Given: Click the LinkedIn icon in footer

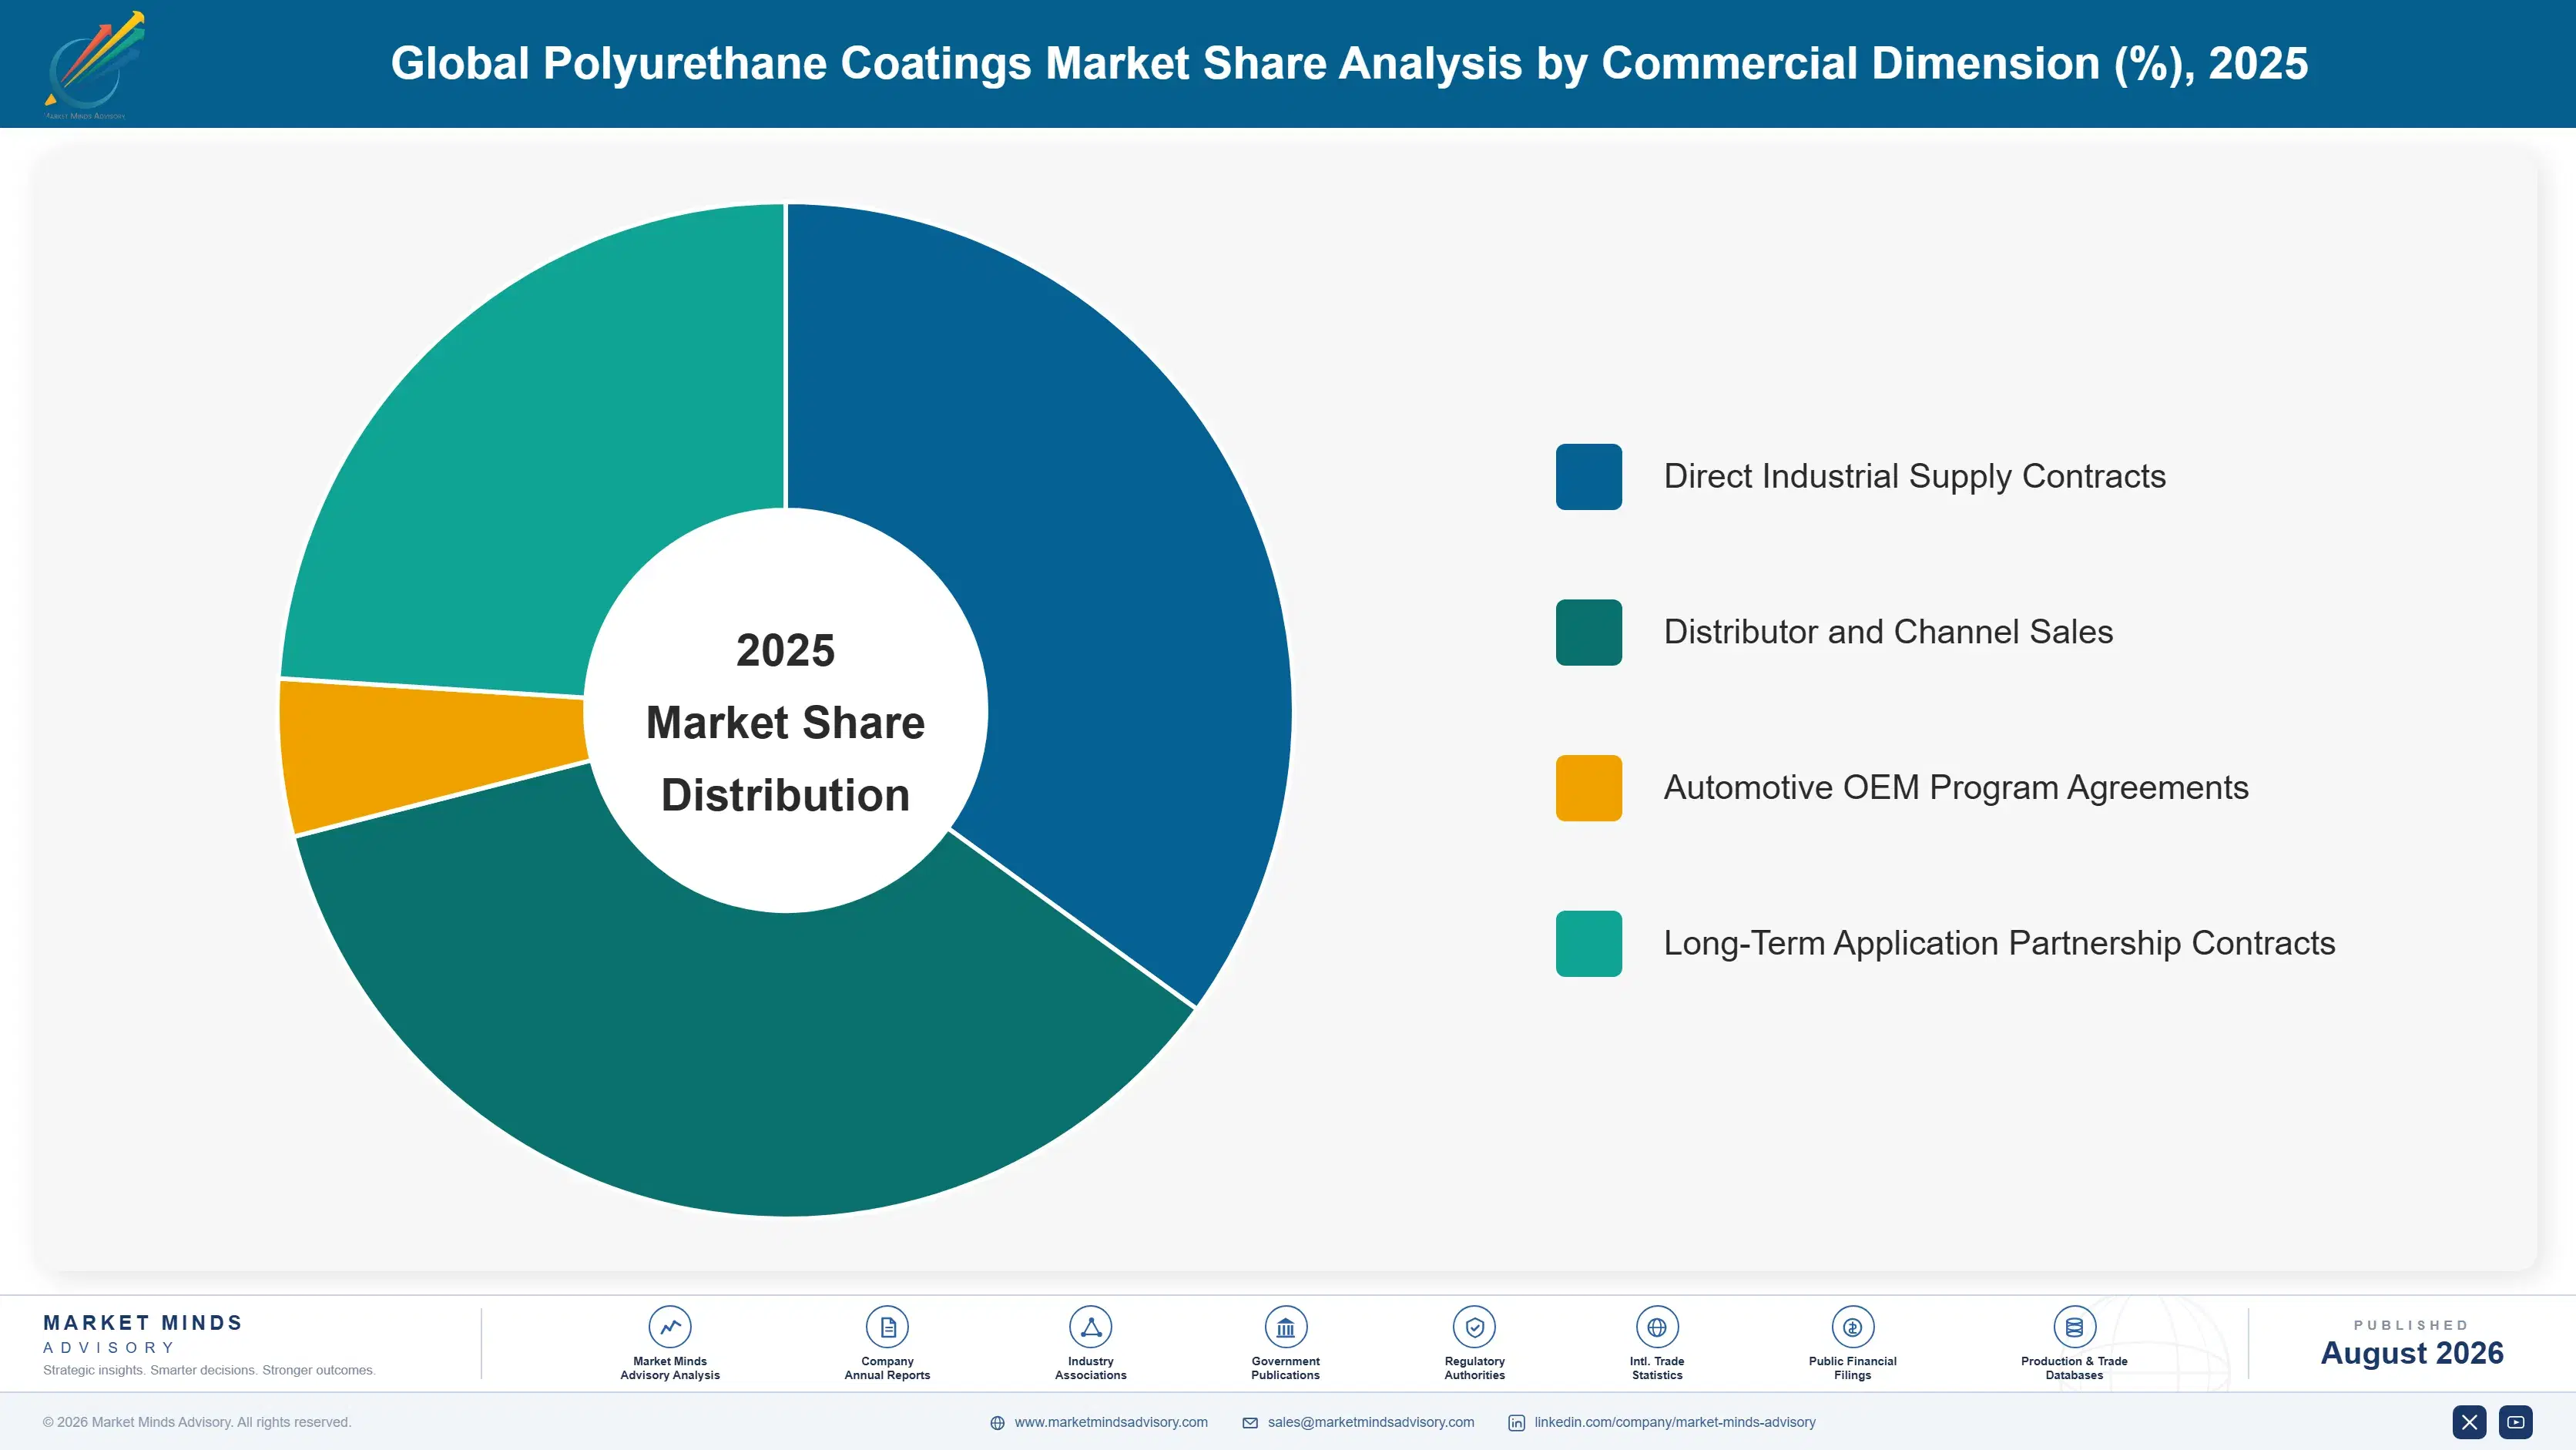Looking at the screenshot, I should pos(1517,1423).
